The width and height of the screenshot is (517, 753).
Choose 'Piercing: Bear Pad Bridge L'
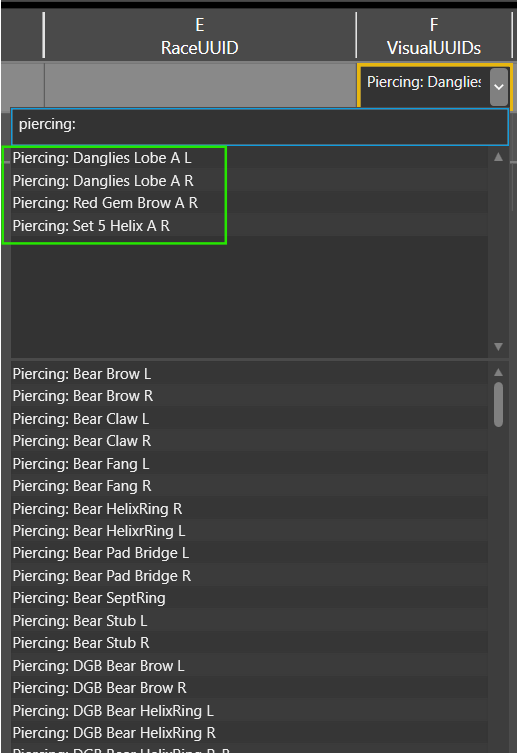click(x=249, y=553)
